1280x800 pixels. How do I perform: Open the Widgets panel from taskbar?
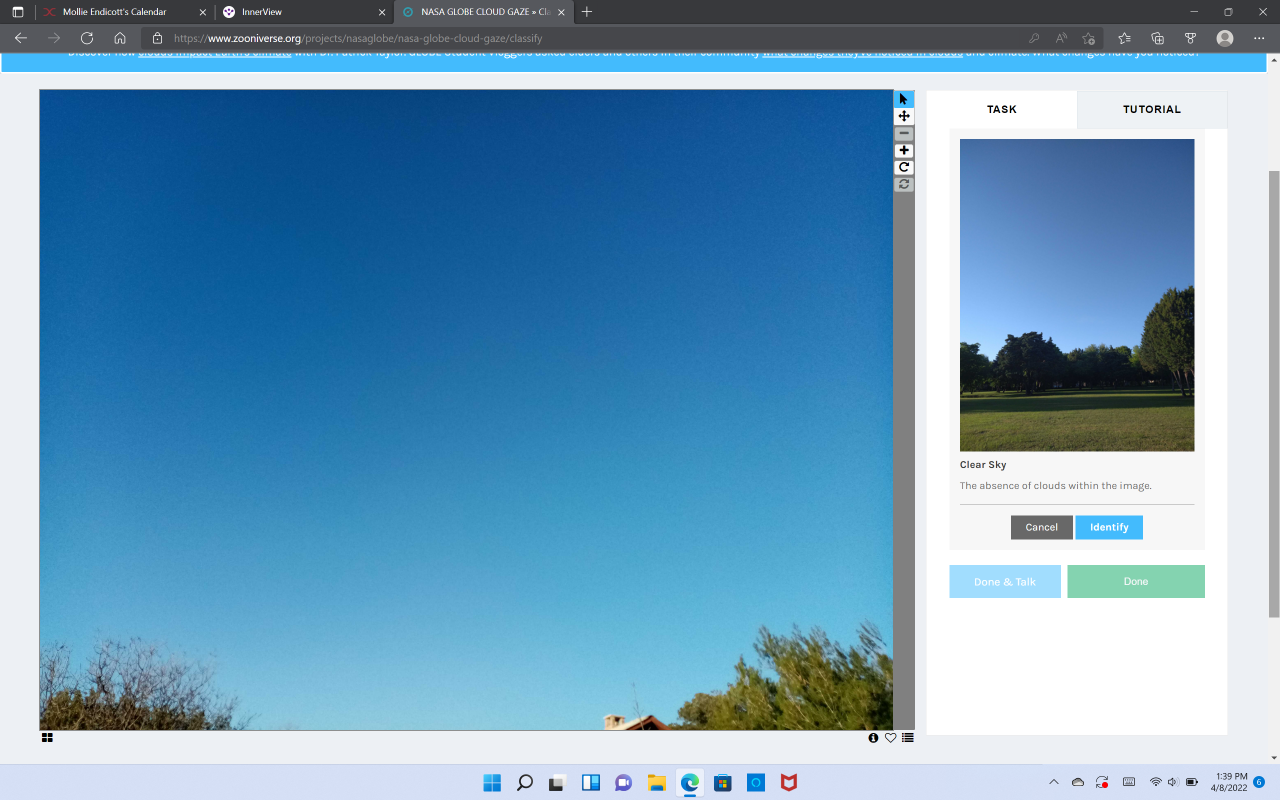(591, 782)
